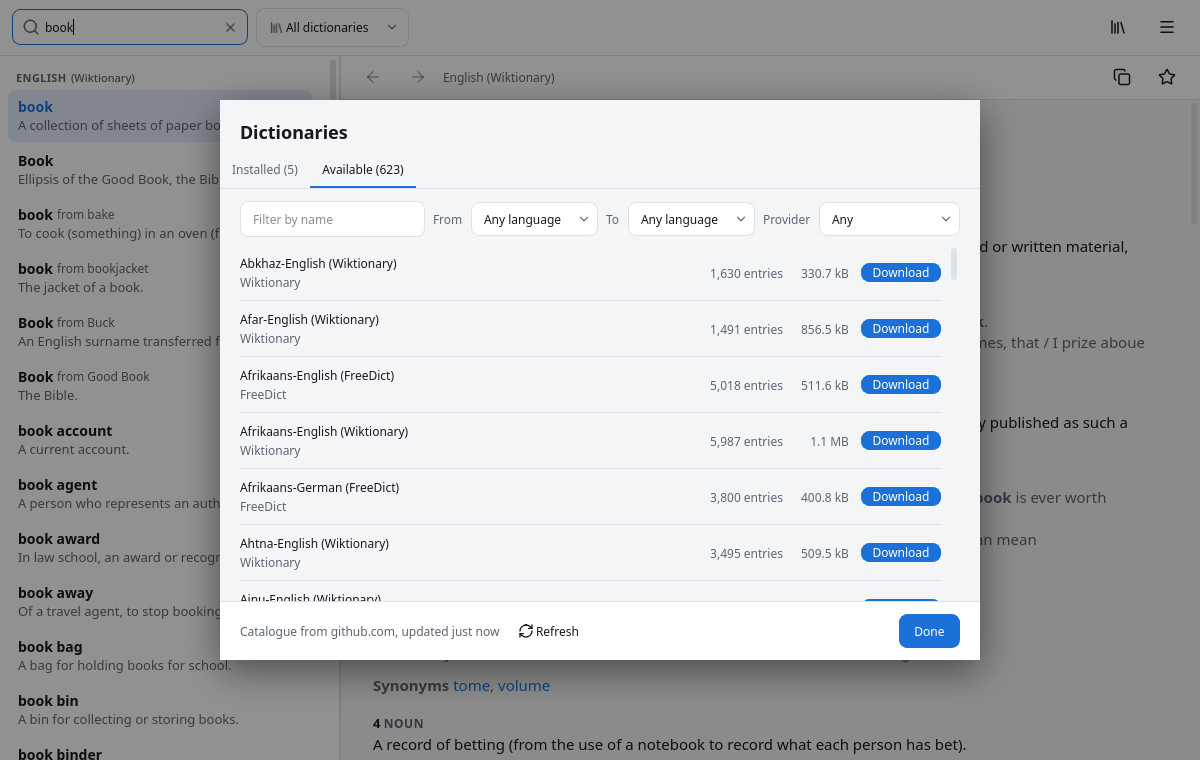
Task: Open the To language dropdown
Action: pyautogui.click(x=691, y=219)
